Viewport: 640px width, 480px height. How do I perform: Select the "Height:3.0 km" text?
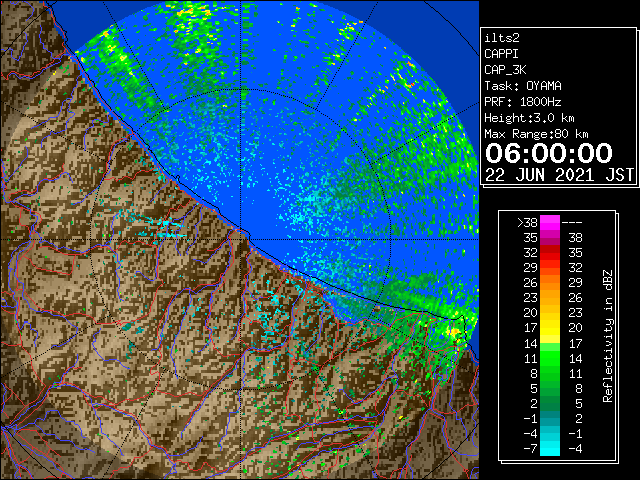pyautogui.click(x=529, y=118)
